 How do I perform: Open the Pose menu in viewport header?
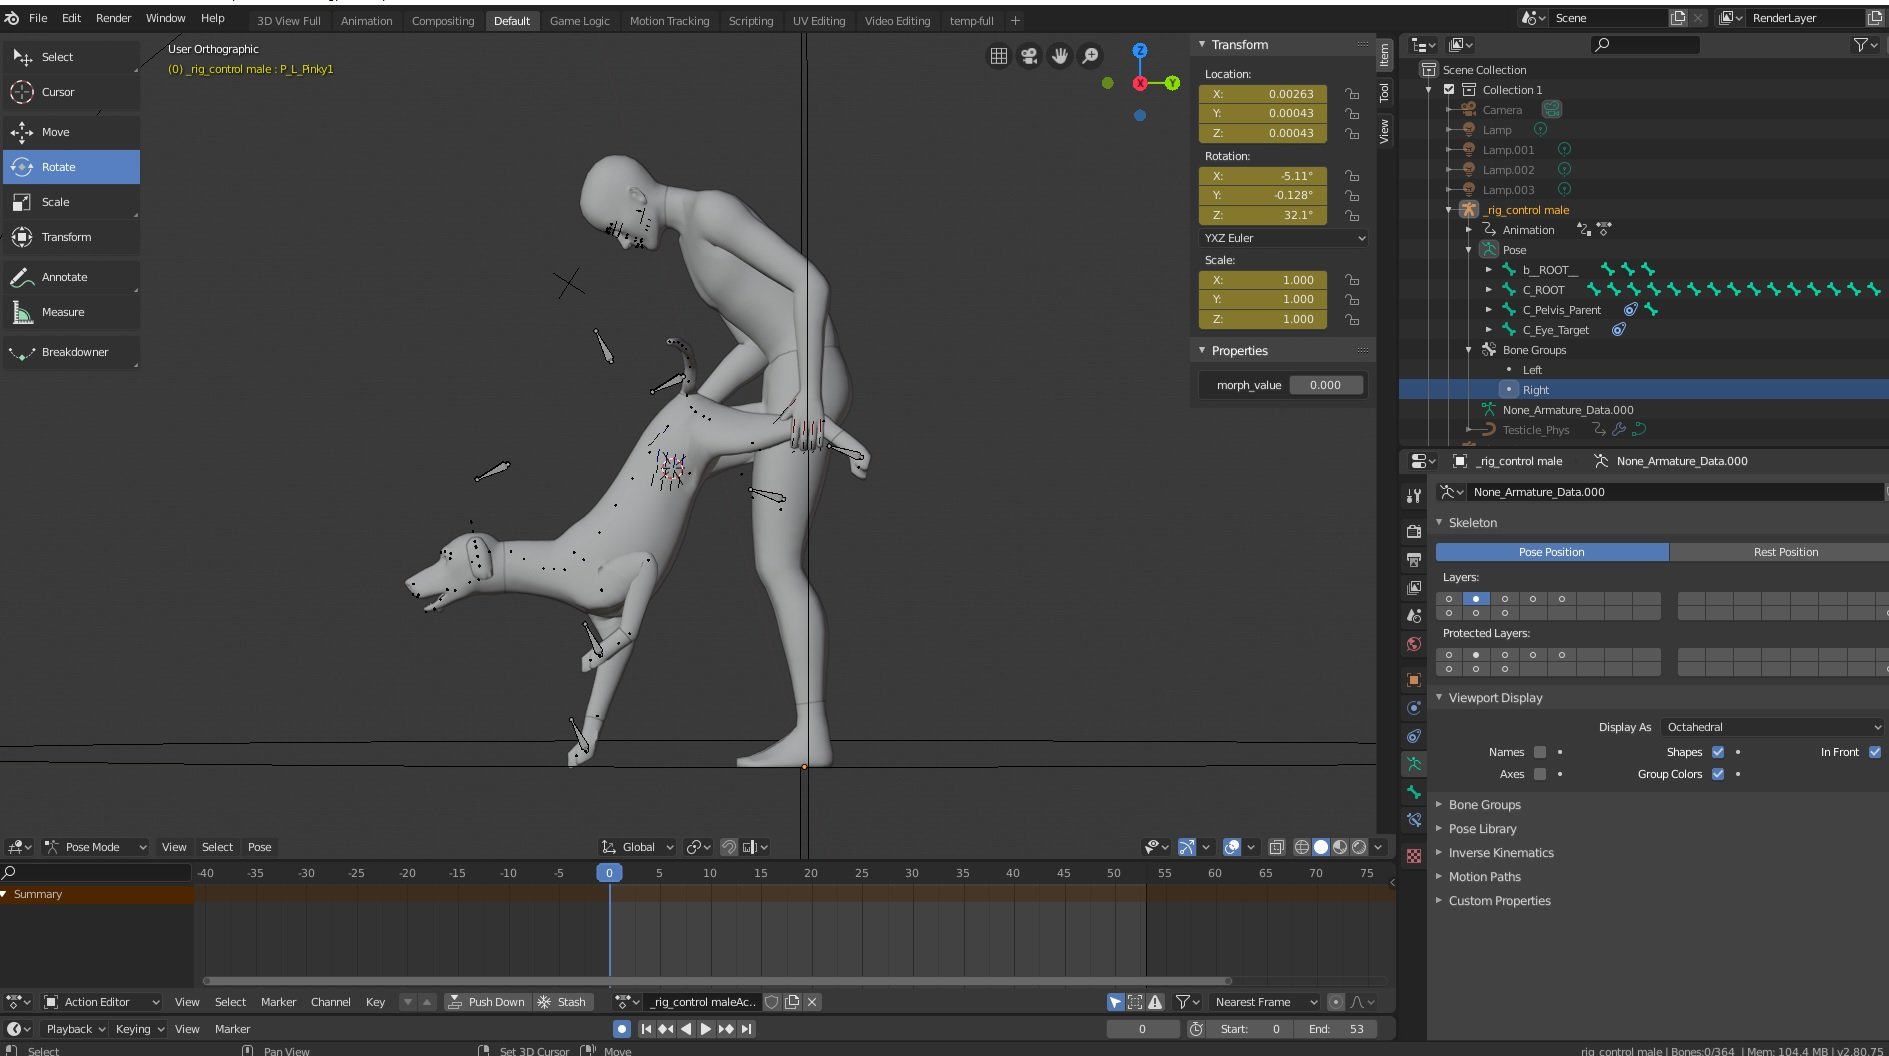(259, 847)
